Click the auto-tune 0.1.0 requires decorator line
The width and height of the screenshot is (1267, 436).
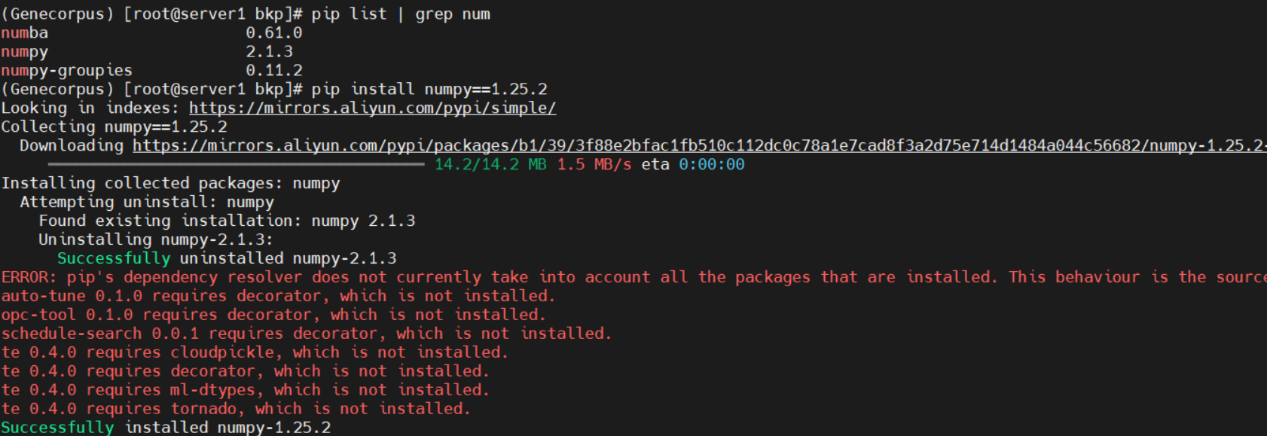[277, 296]
